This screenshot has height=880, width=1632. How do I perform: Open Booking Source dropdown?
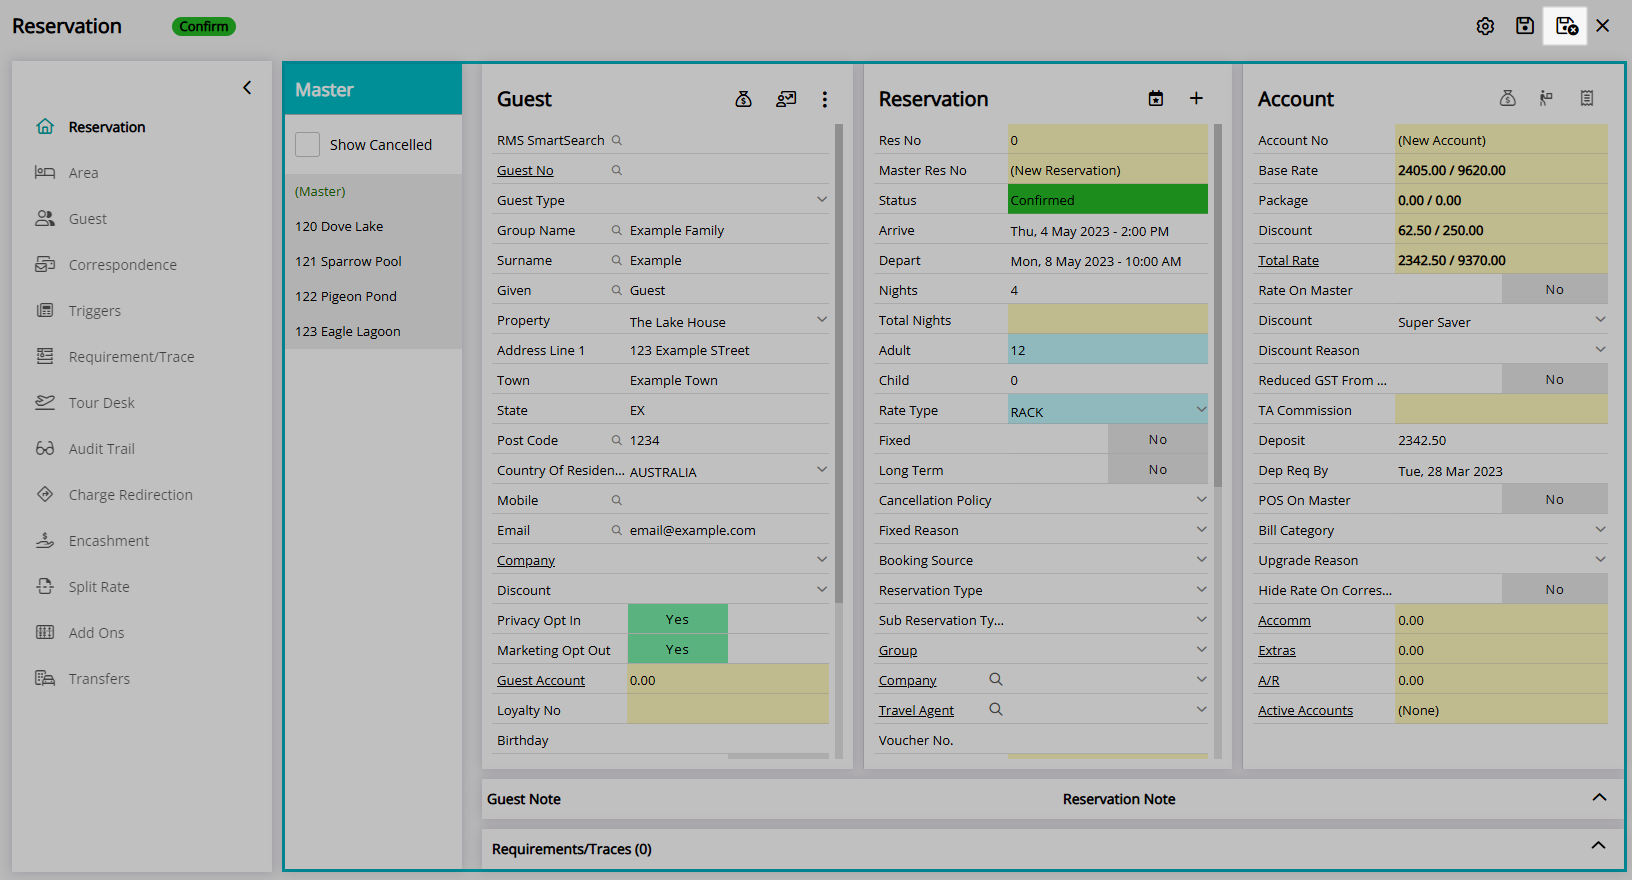(x=1201, y=559)
